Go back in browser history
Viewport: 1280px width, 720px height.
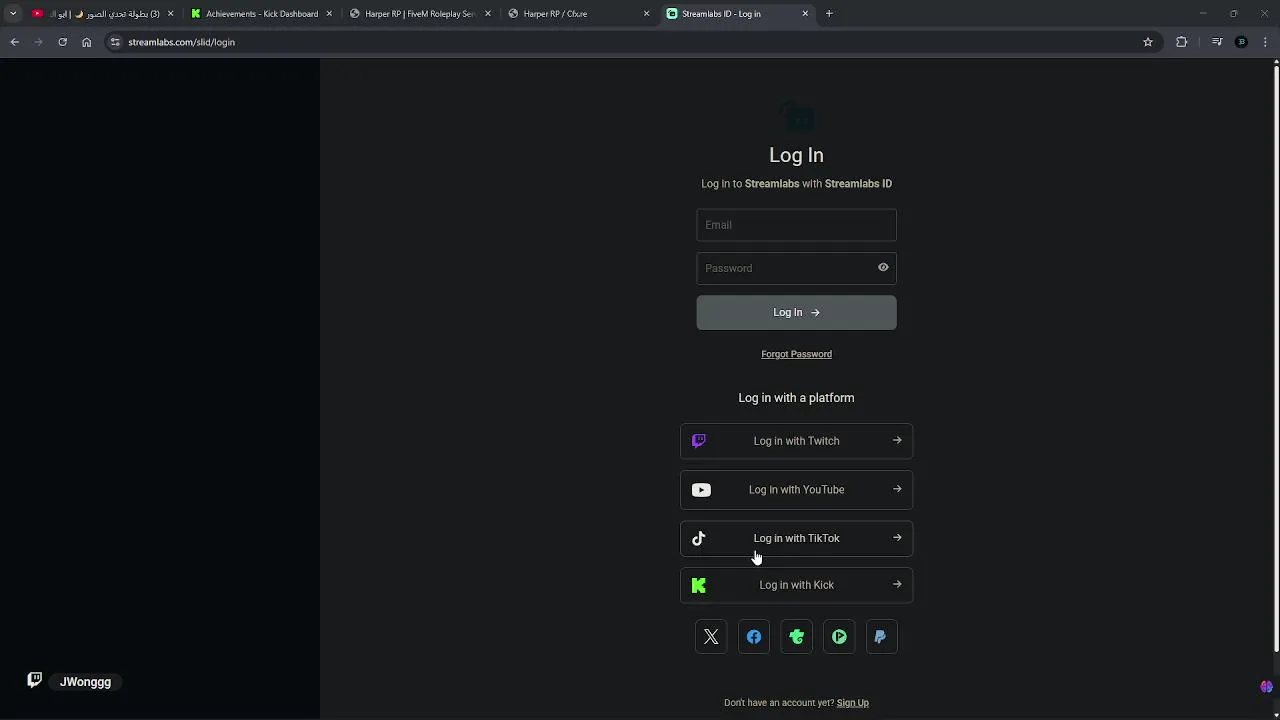point(14,42)
